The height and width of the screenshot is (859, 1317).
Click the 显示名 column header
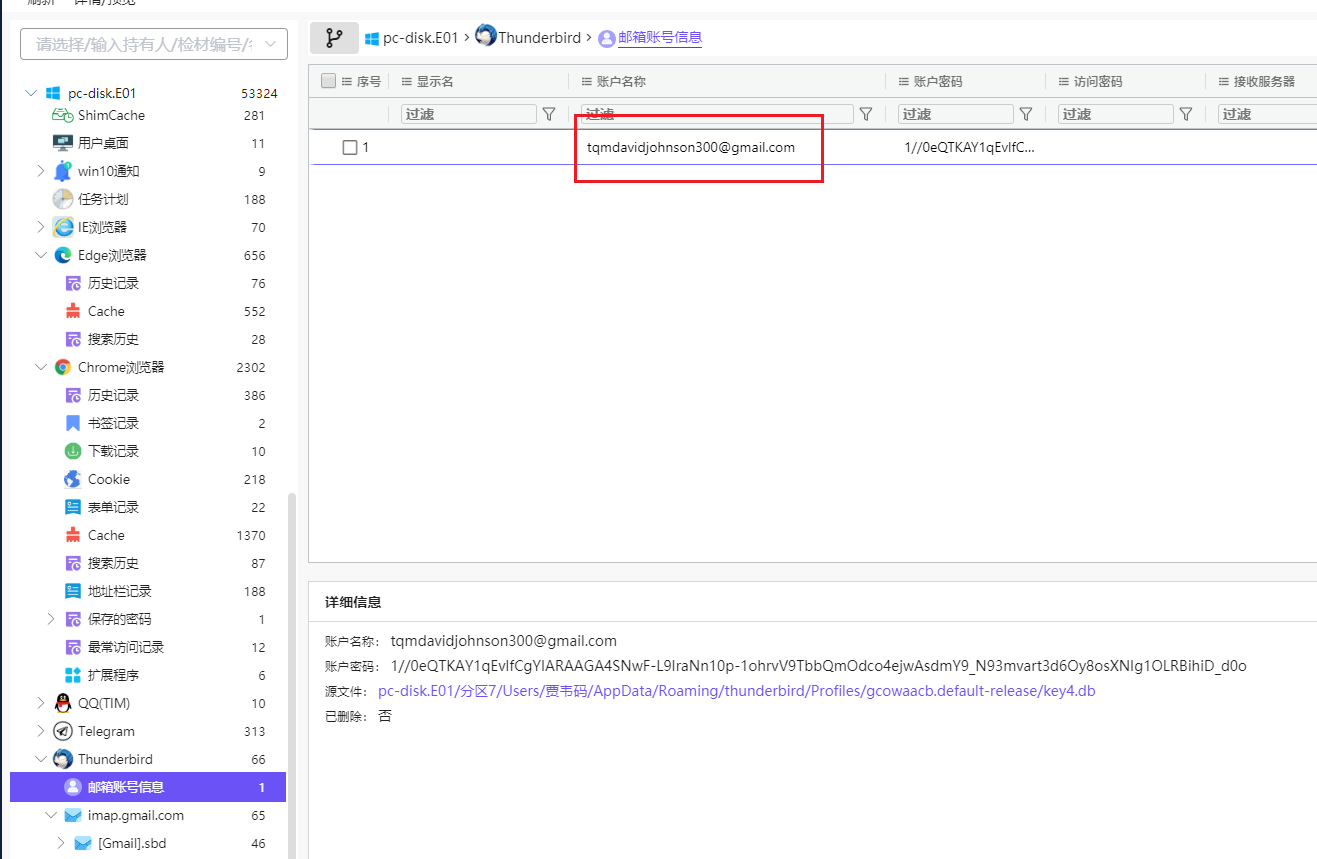tap(434, 81)
